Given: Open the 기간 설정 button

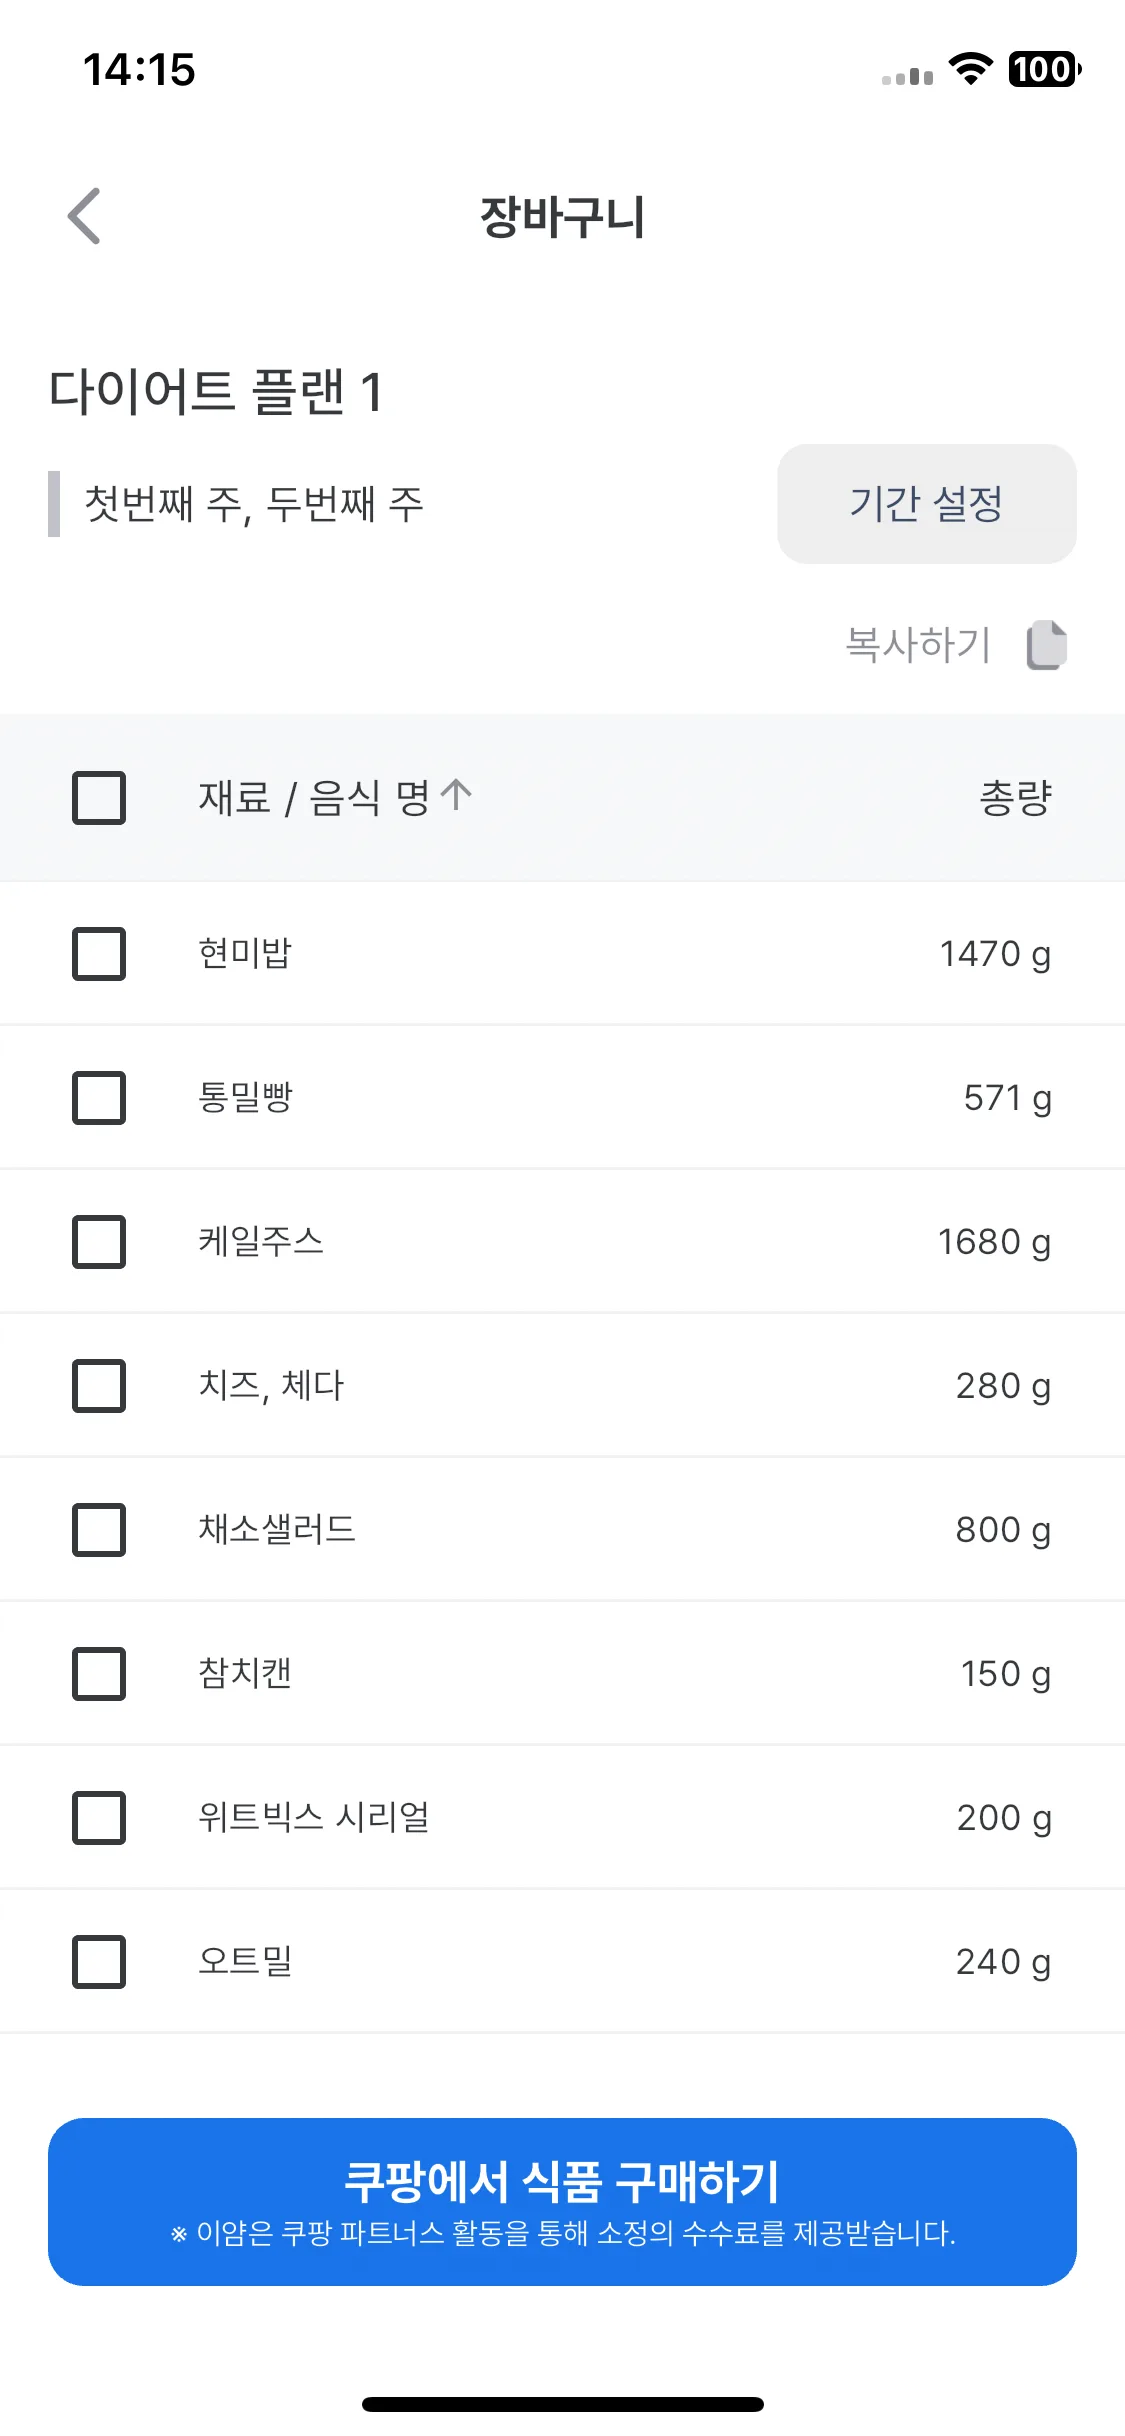Looking at the screenshot, I should click(x=927, y=504).
